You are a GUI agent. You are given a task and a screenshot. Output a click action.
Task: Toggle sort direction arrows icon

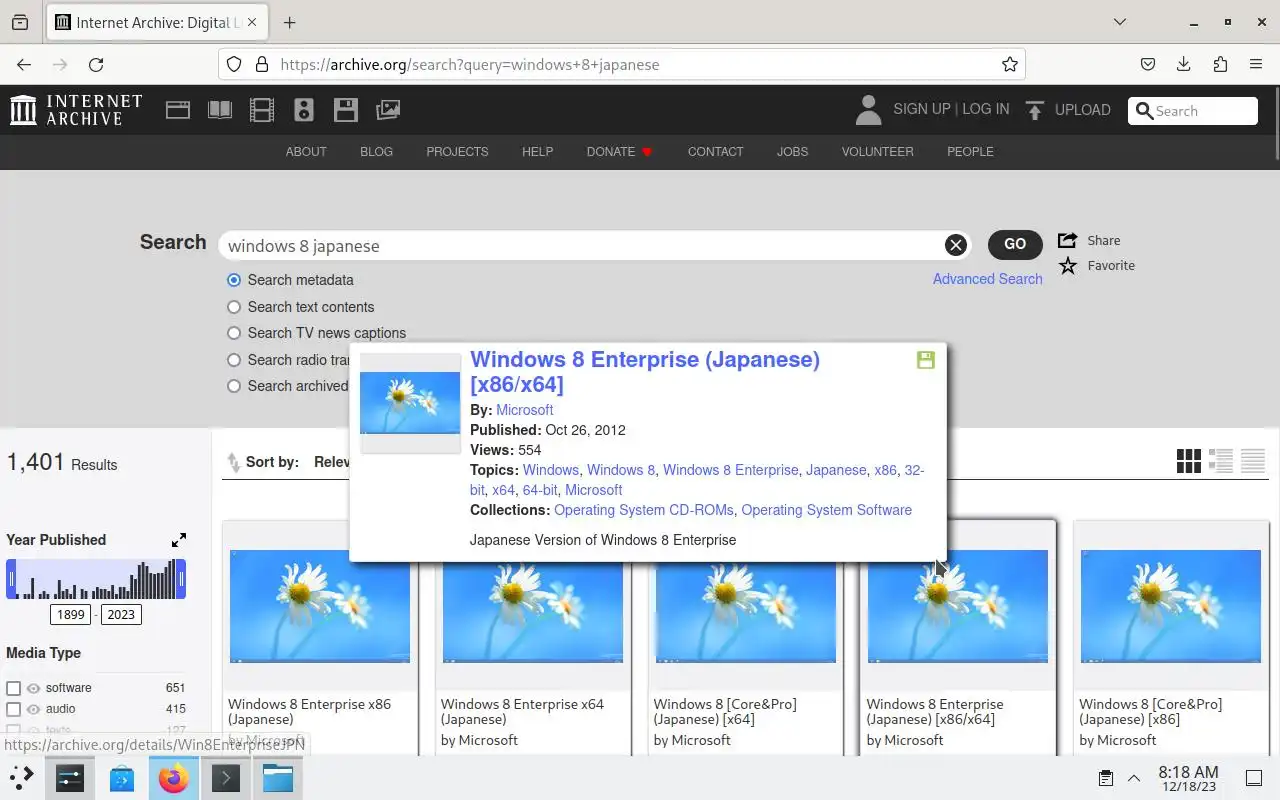(233, 462)
